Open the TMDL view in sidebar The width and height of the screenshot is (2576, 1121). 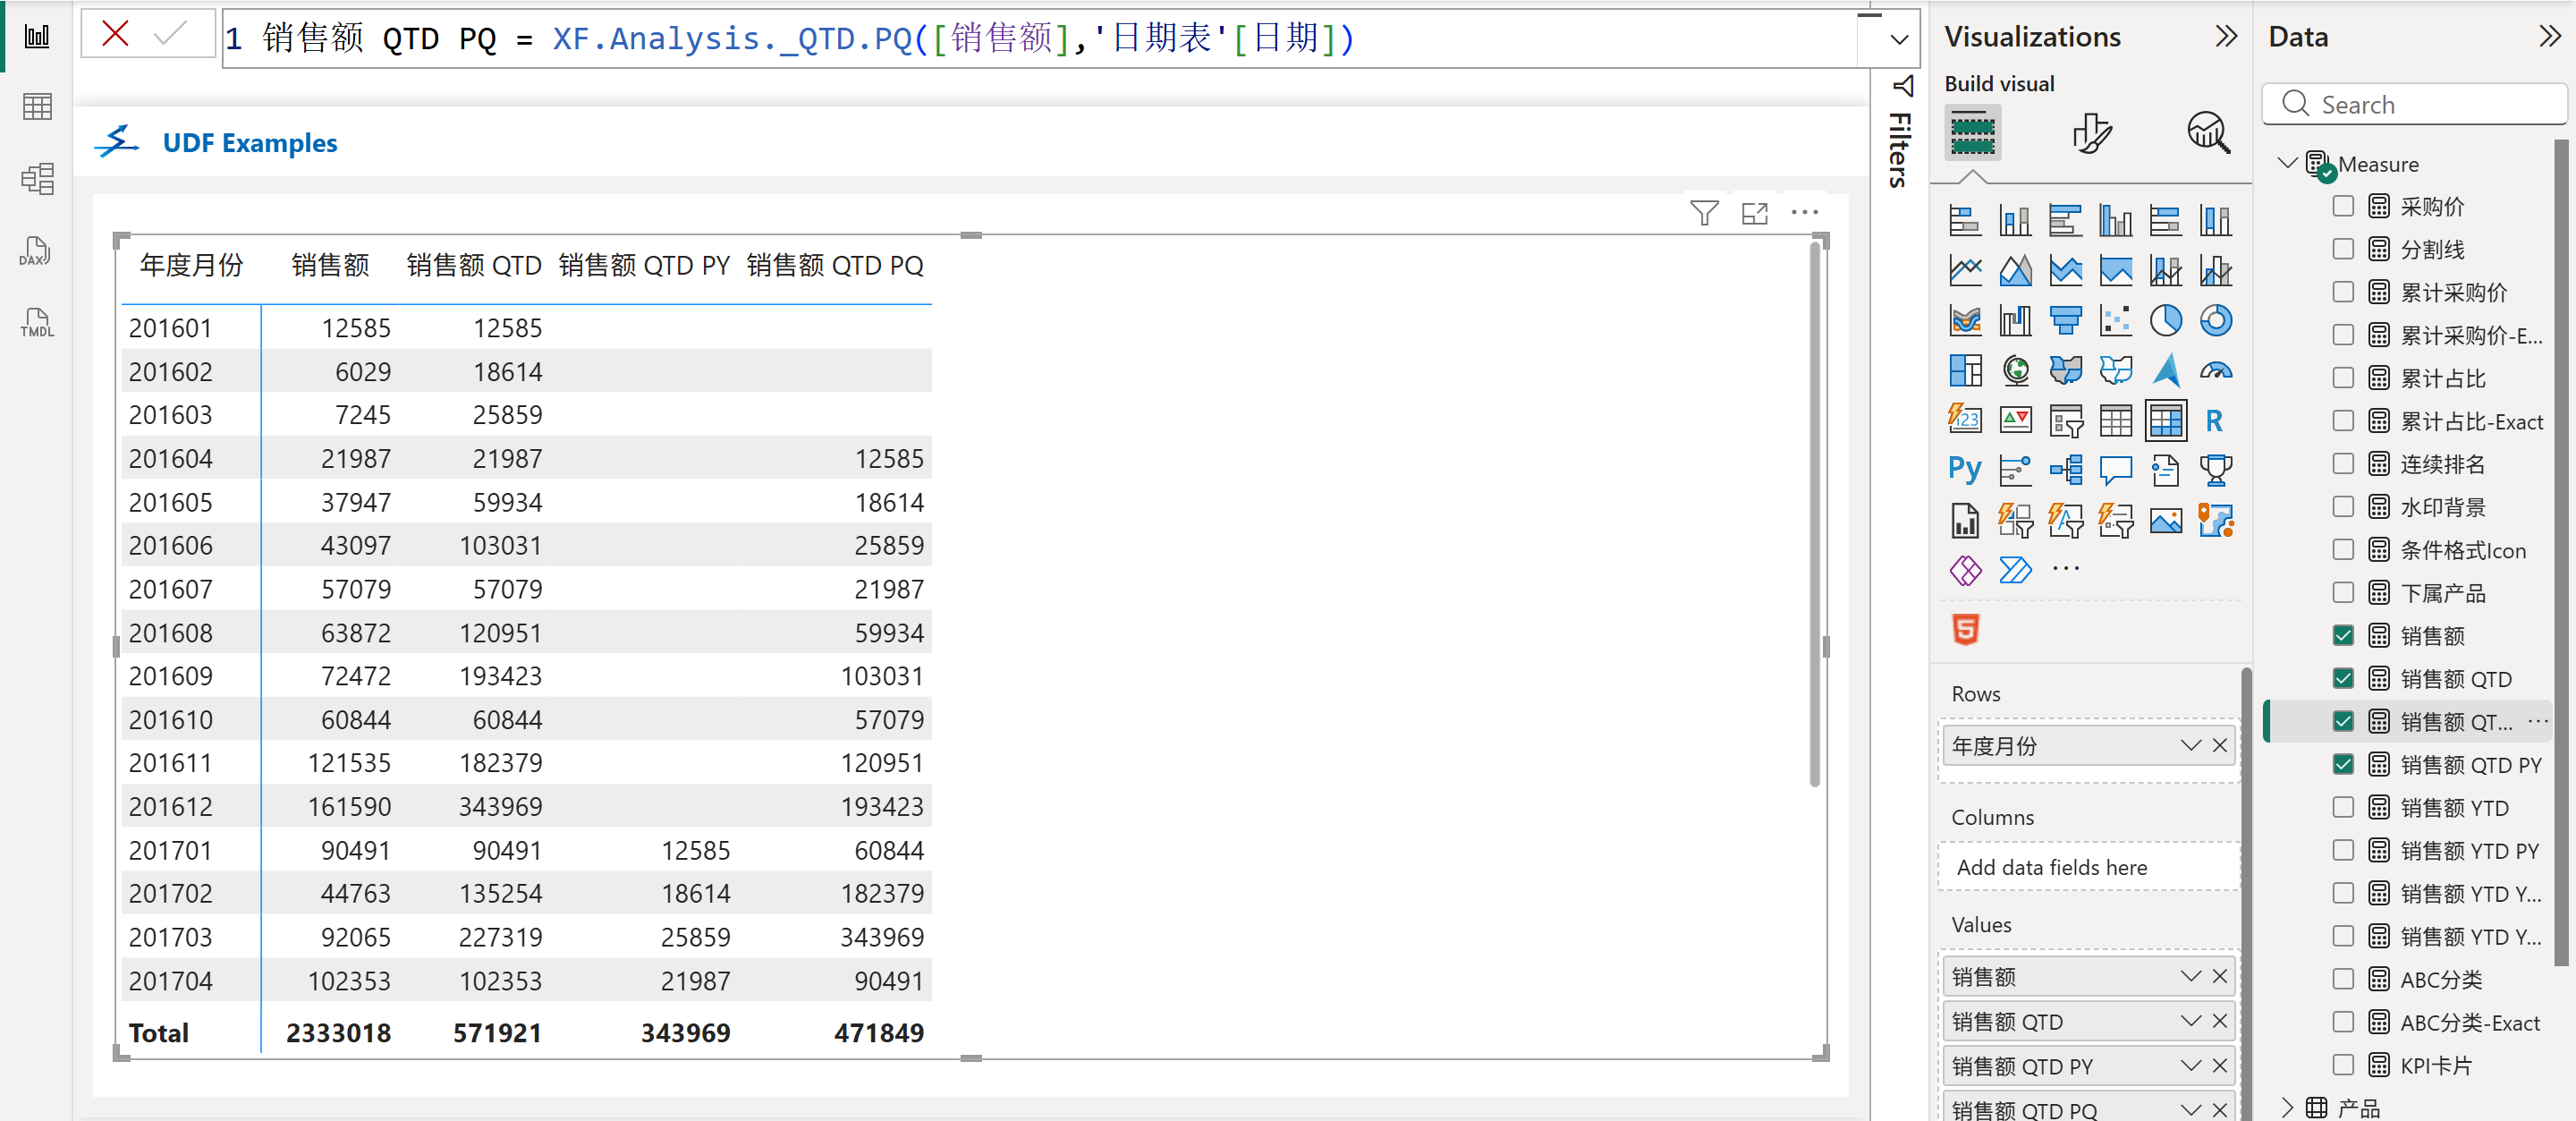tap(36, 323)
